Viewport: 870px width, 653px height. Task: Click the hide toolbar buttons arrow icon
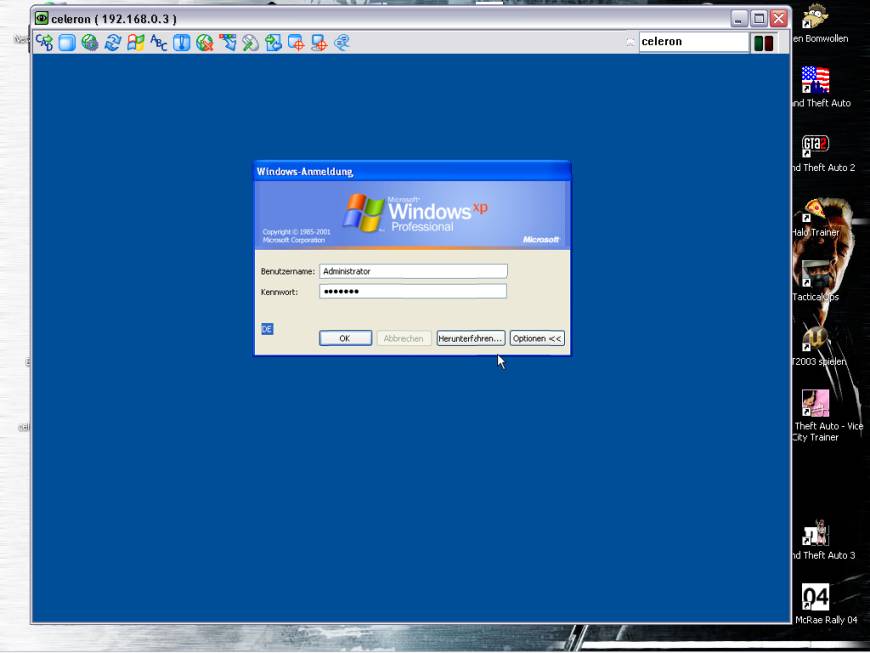tap(227, 42)
